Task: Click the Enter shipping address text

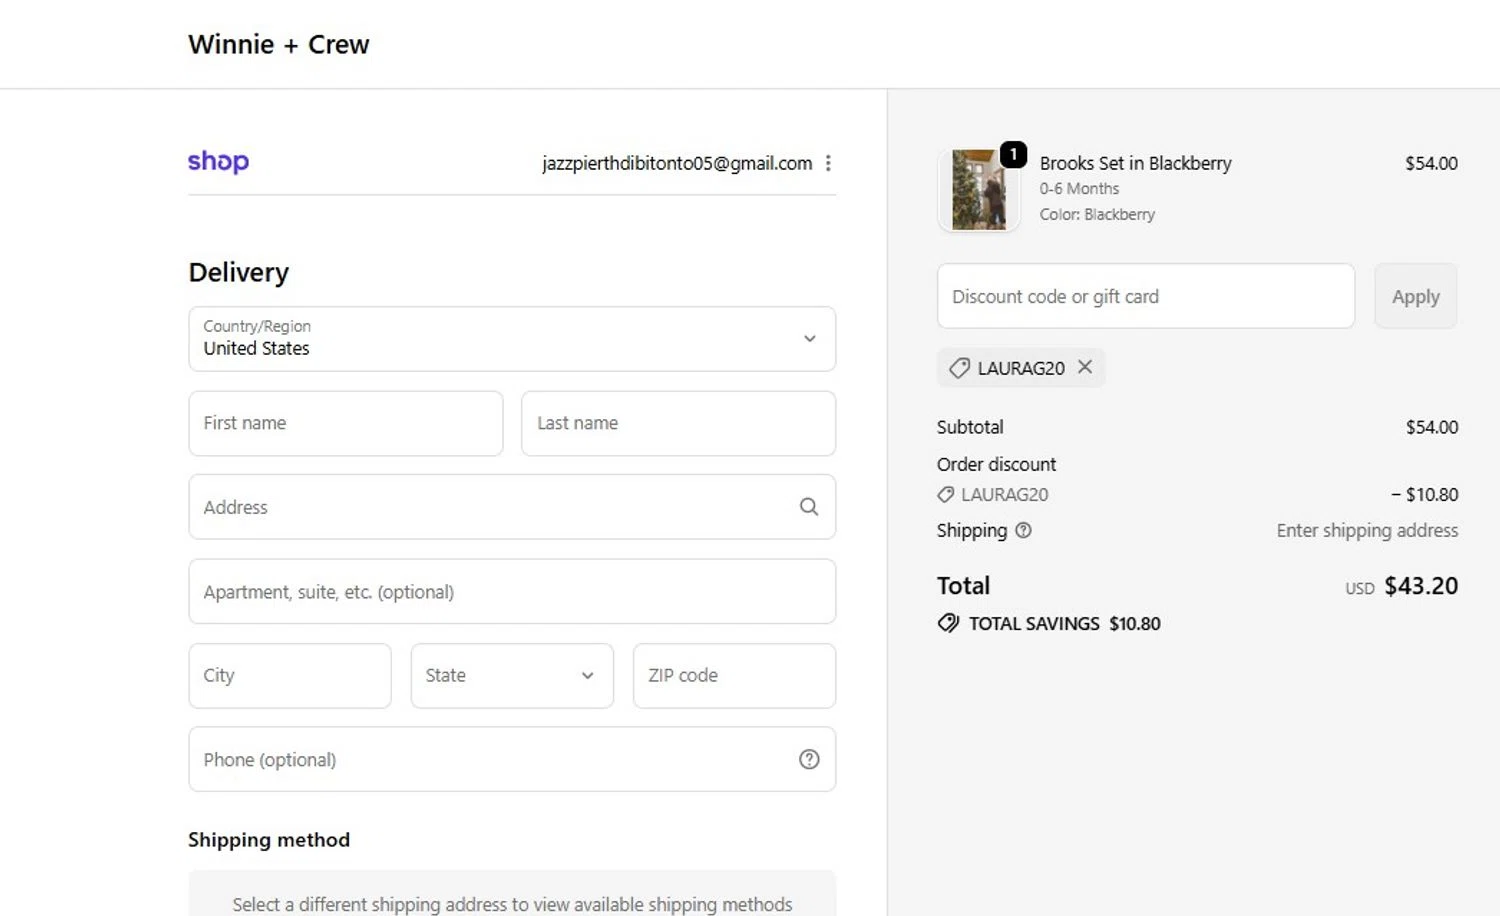Action: click(x=1367, y=530)
